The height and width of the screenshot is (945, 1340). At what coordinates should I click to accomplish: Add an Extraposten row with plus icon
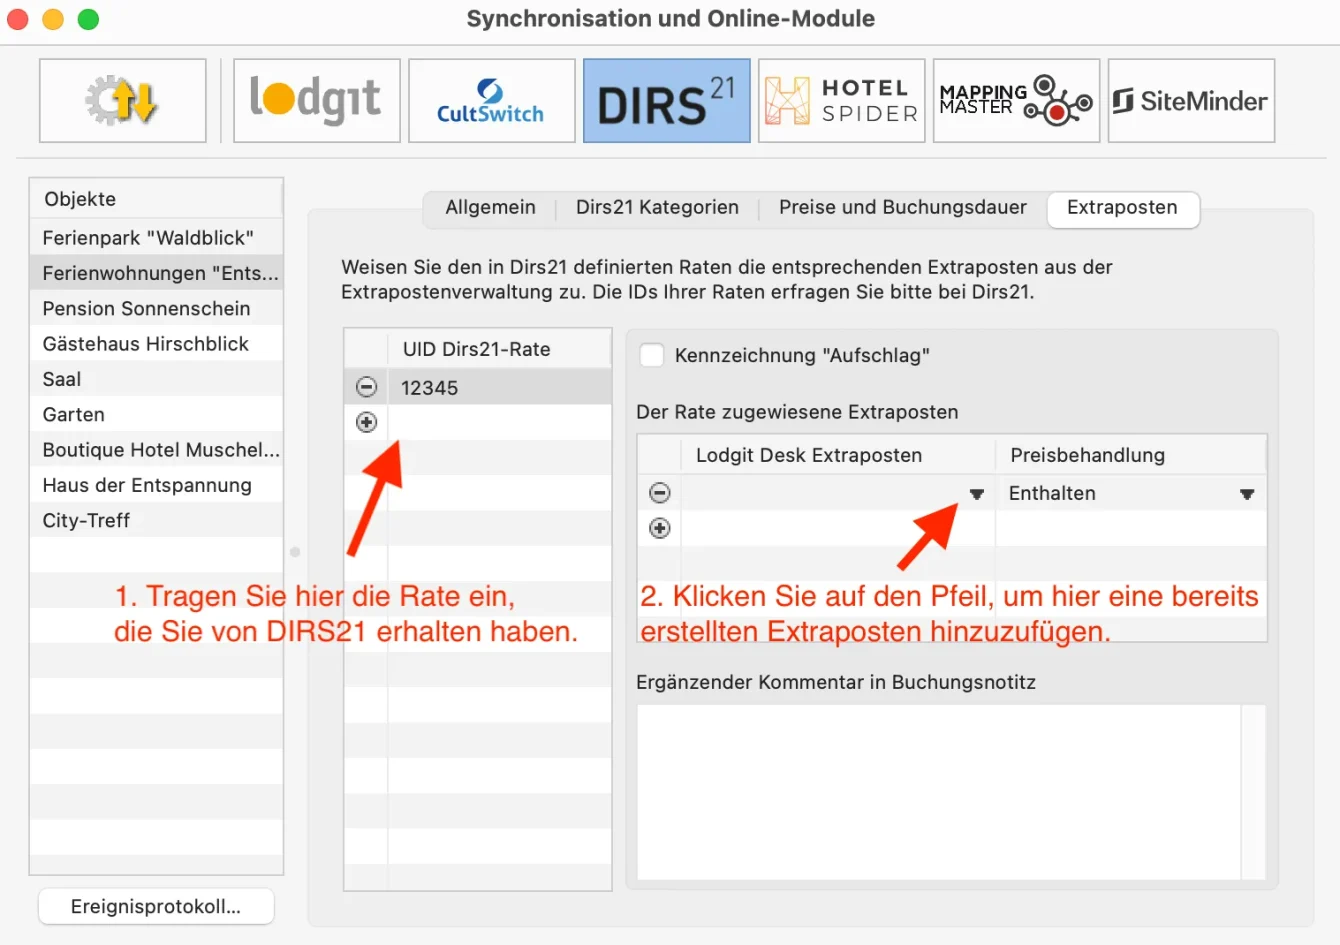coord(660,528)
